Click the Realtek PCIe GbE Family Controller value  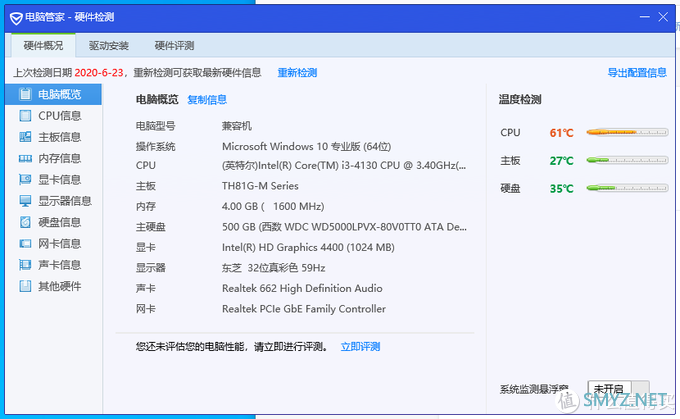[304, 309]
